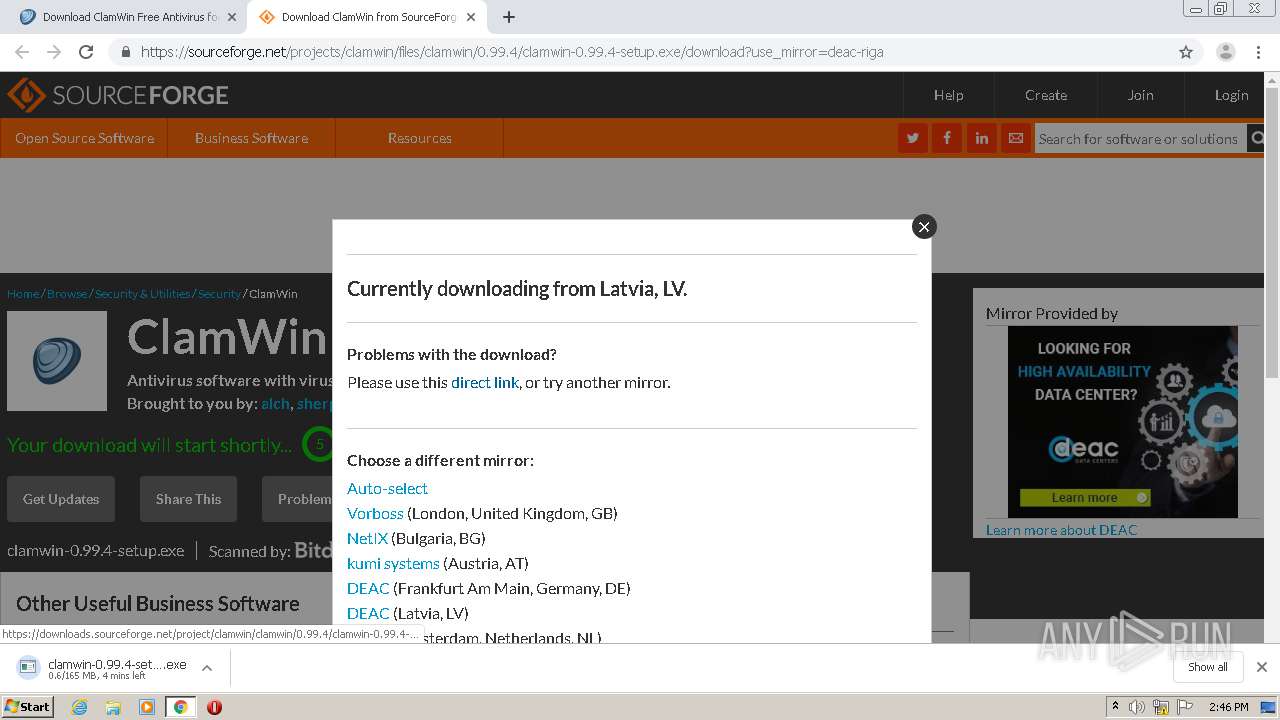Click the taskbar clock
Screen dimensions: 1280x720
[x=1228, y=707]
